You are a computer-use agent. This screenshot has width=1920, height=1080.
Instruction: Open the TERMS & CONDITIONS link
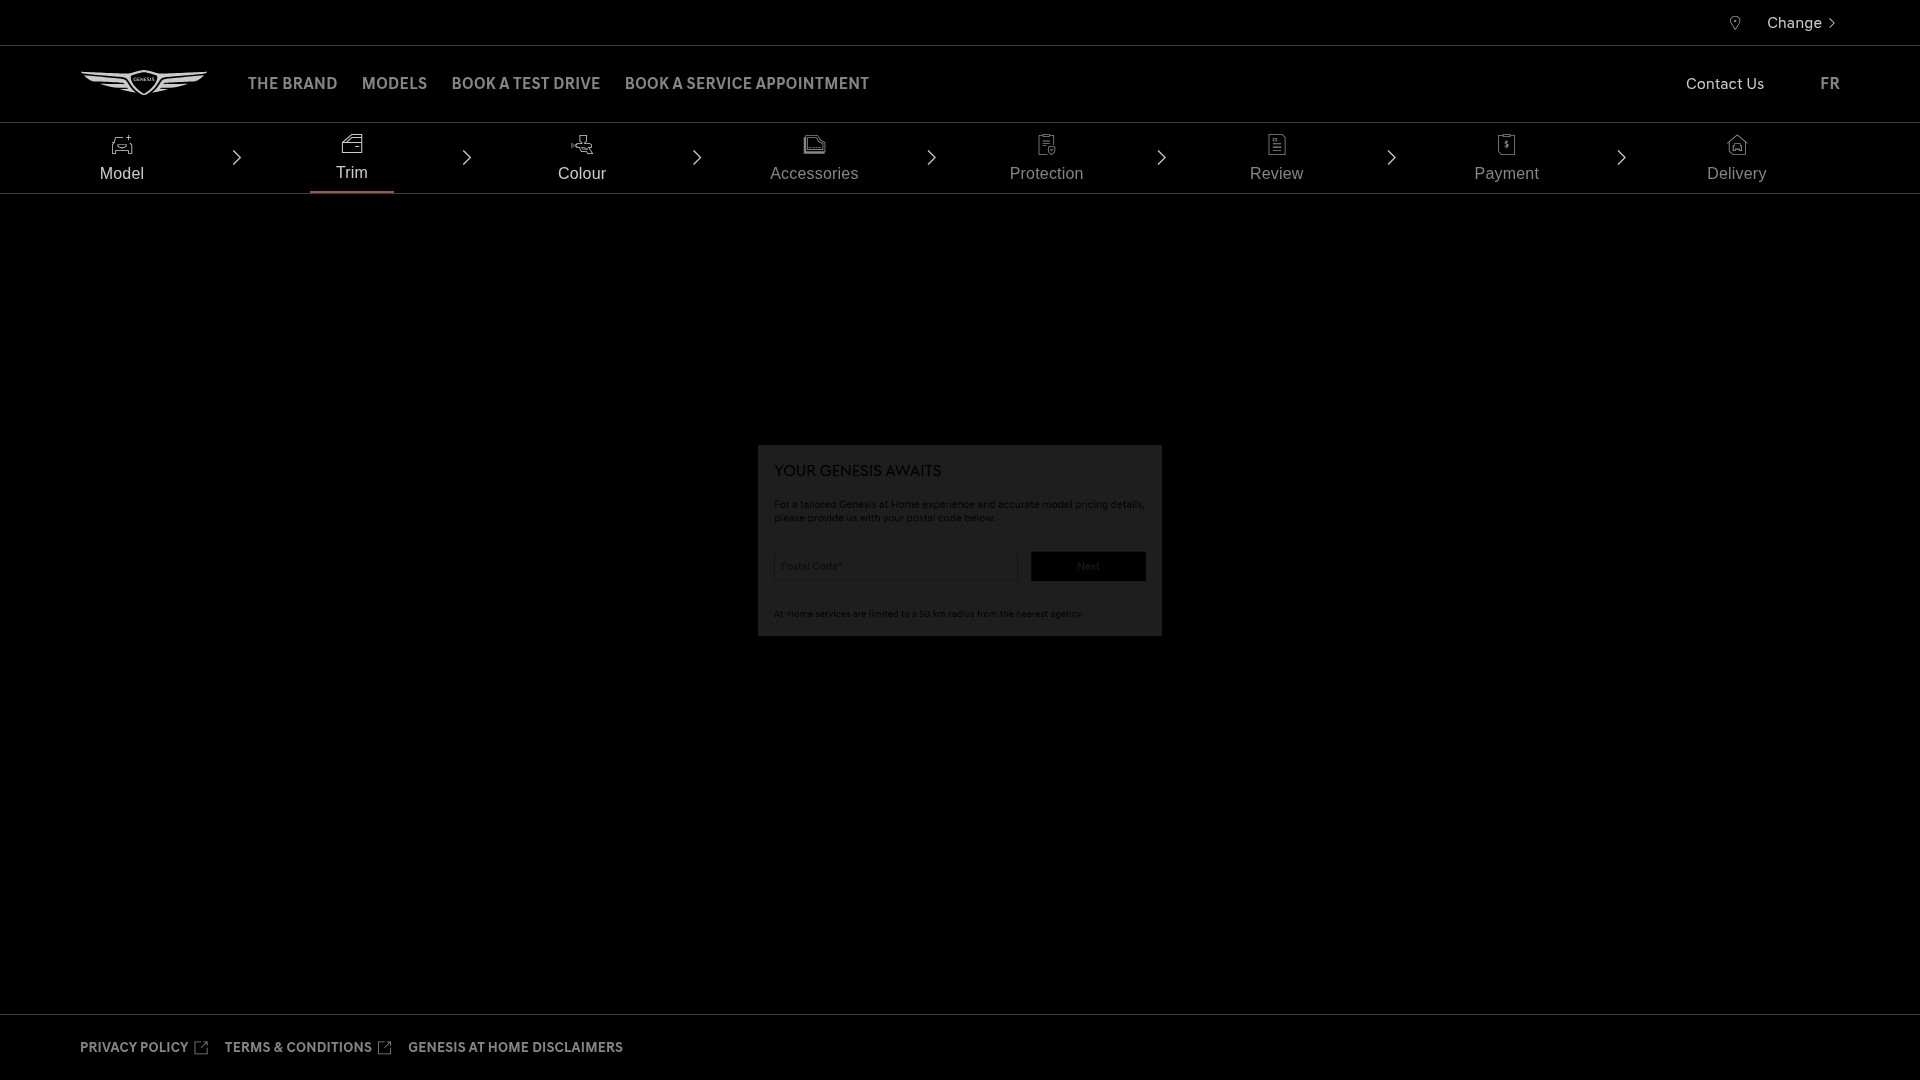pyautogui.click(x=298, y=1048)
